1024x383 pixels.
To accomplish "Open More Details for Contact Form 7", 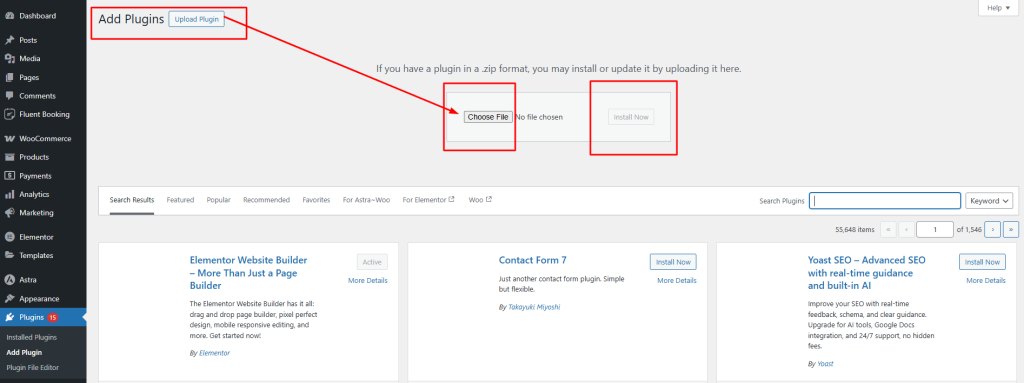I will tap(677, 280).
